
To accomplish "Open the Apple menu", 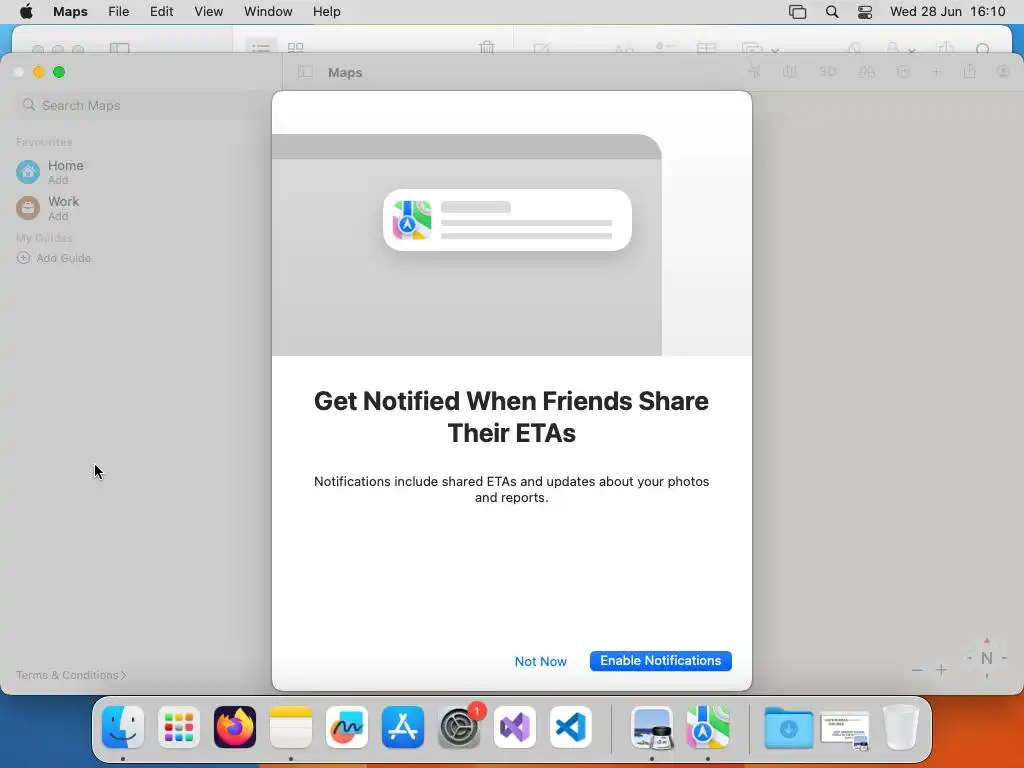I will [x=26, y=12].
